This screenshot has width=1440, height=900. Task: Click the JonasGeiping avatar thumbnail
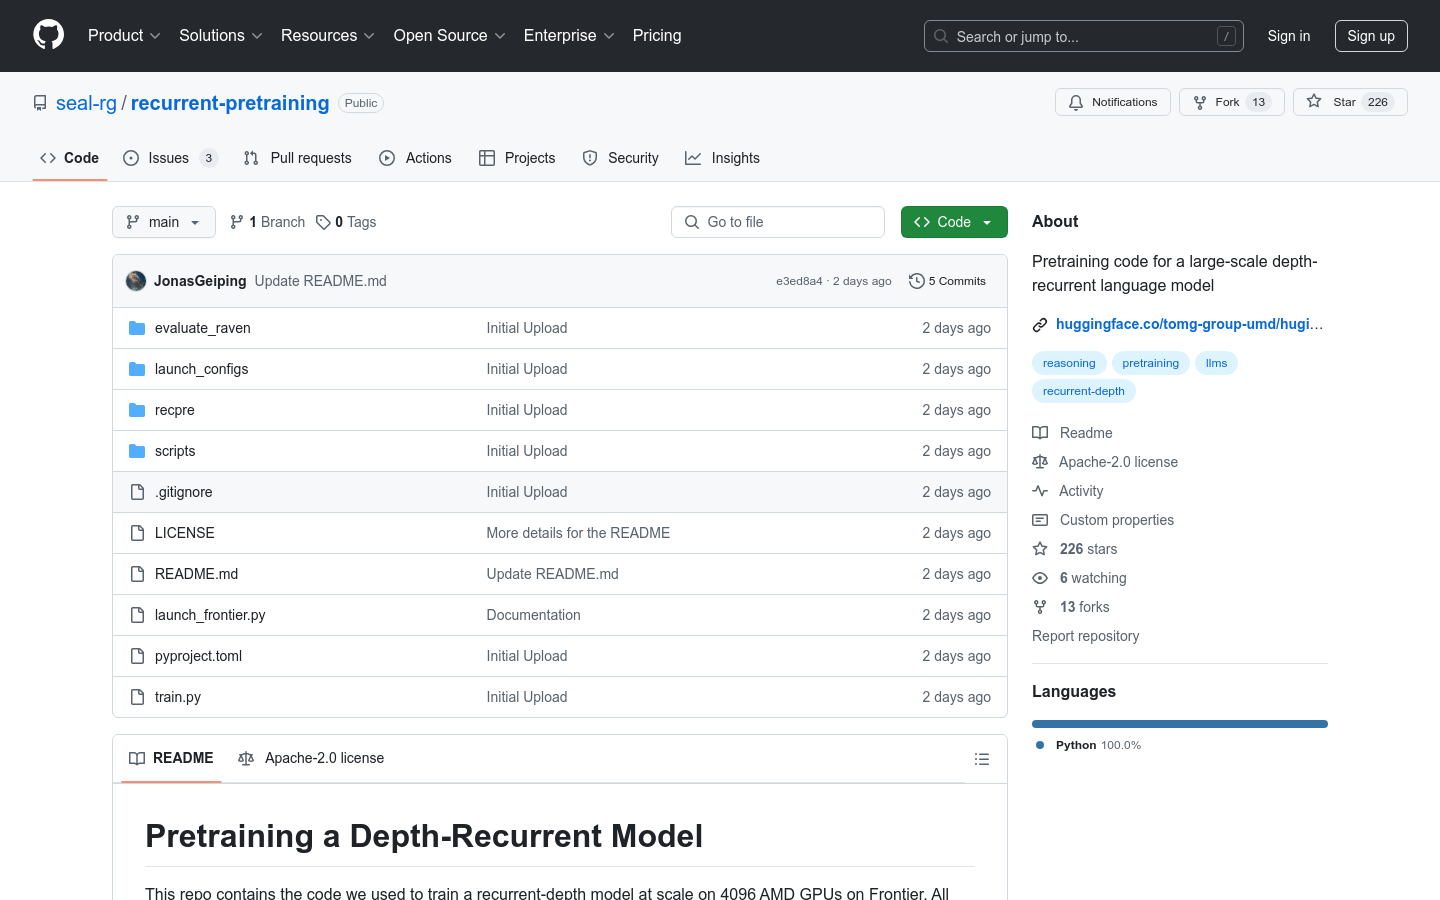[x=136, y=281]
